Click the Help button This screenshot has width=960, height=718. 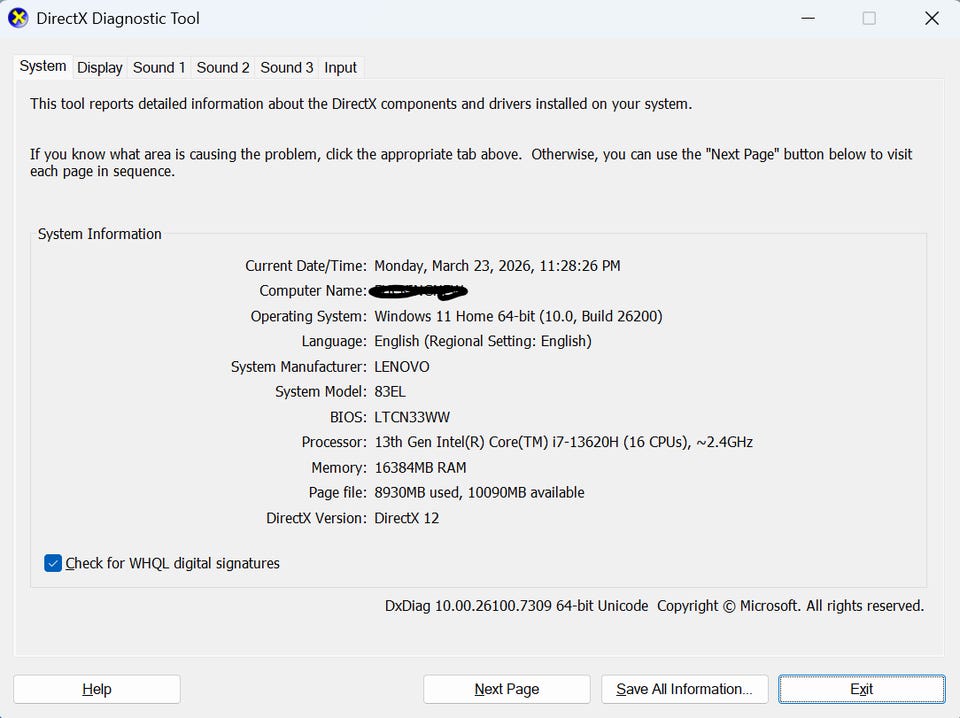[97, 689]
